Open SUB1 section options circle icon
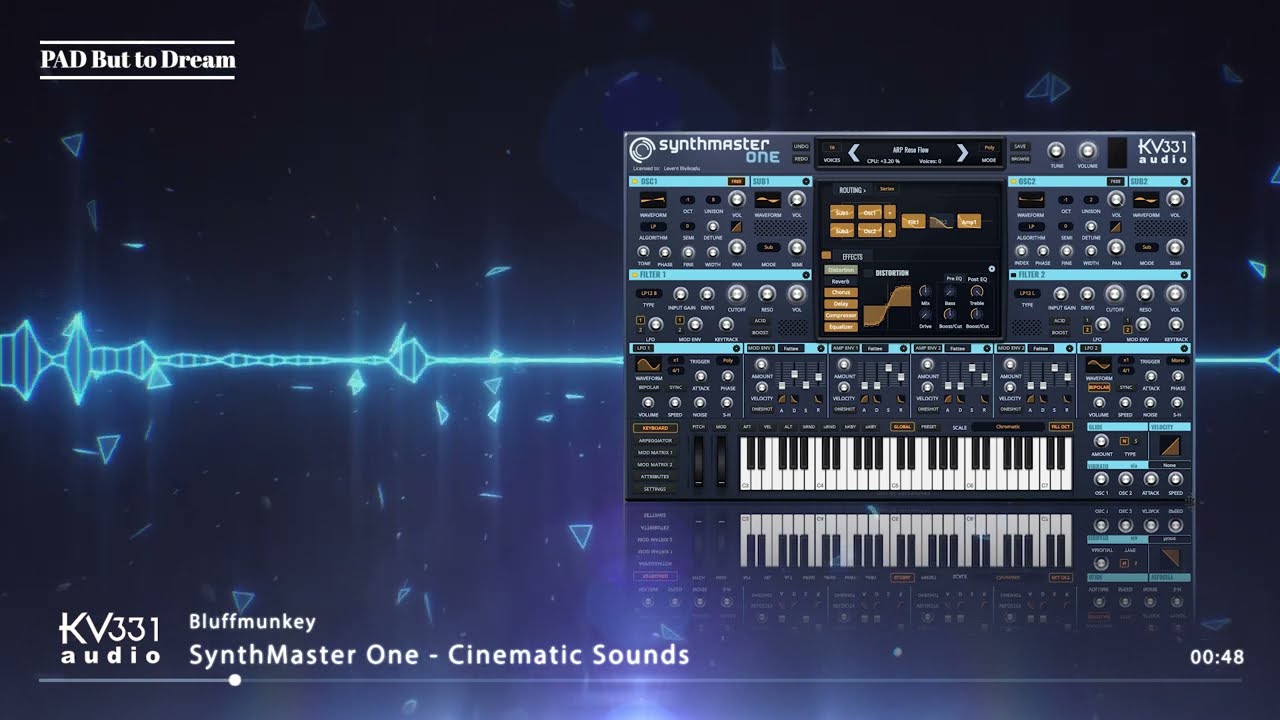 click(806, 181)
